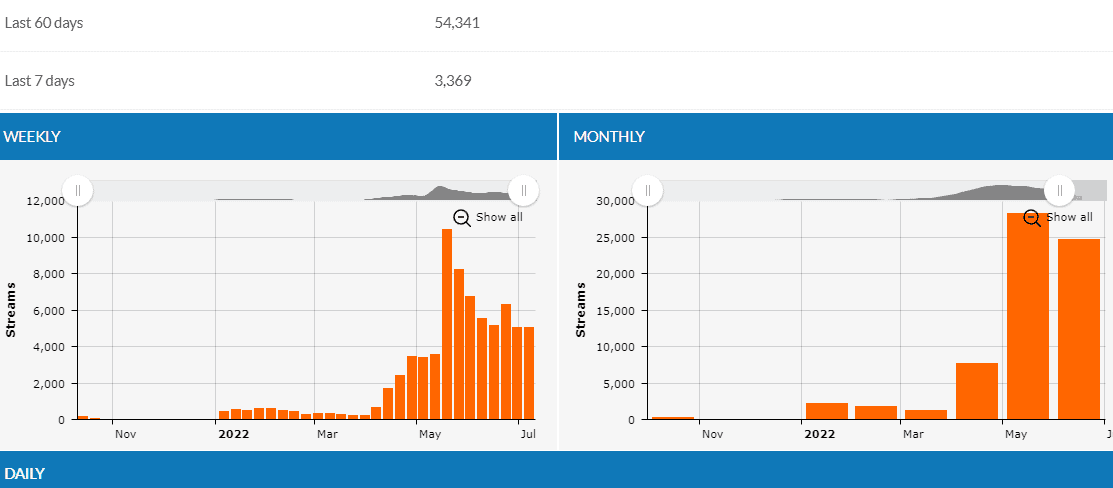Click the Weekly chart's right range handle
The width and height of the screenshot is (1113, 488).
524,190
